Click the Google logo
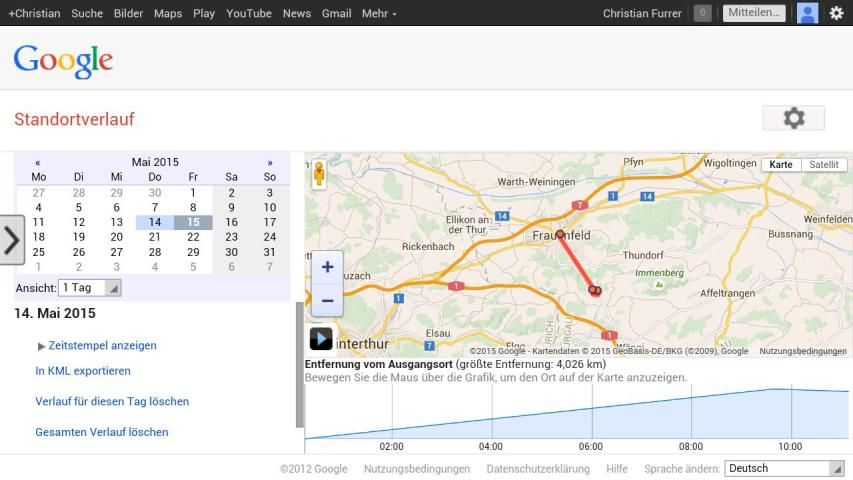The width and height of the screenshot is (853, 480). click(x=63, y=62)
